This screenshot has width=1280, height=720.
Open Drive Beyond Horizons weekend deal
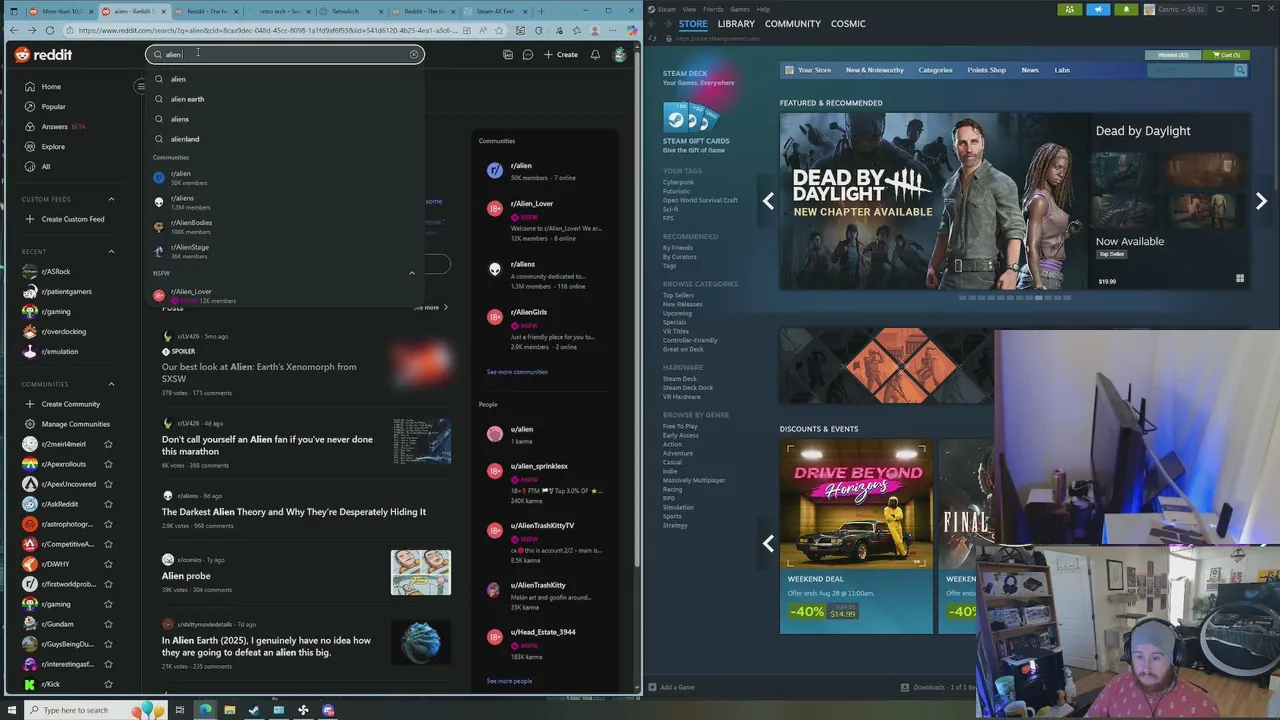point(856,536)
